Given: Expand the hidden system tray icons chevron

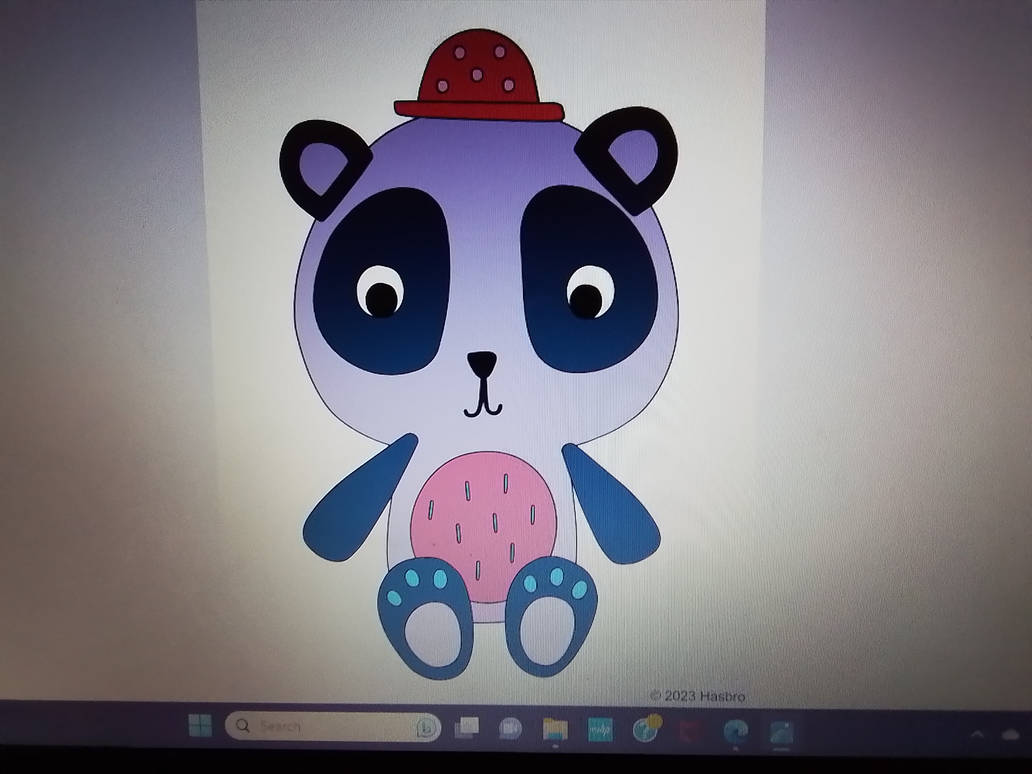Looking at the screenshot, I should click(977, 734).
